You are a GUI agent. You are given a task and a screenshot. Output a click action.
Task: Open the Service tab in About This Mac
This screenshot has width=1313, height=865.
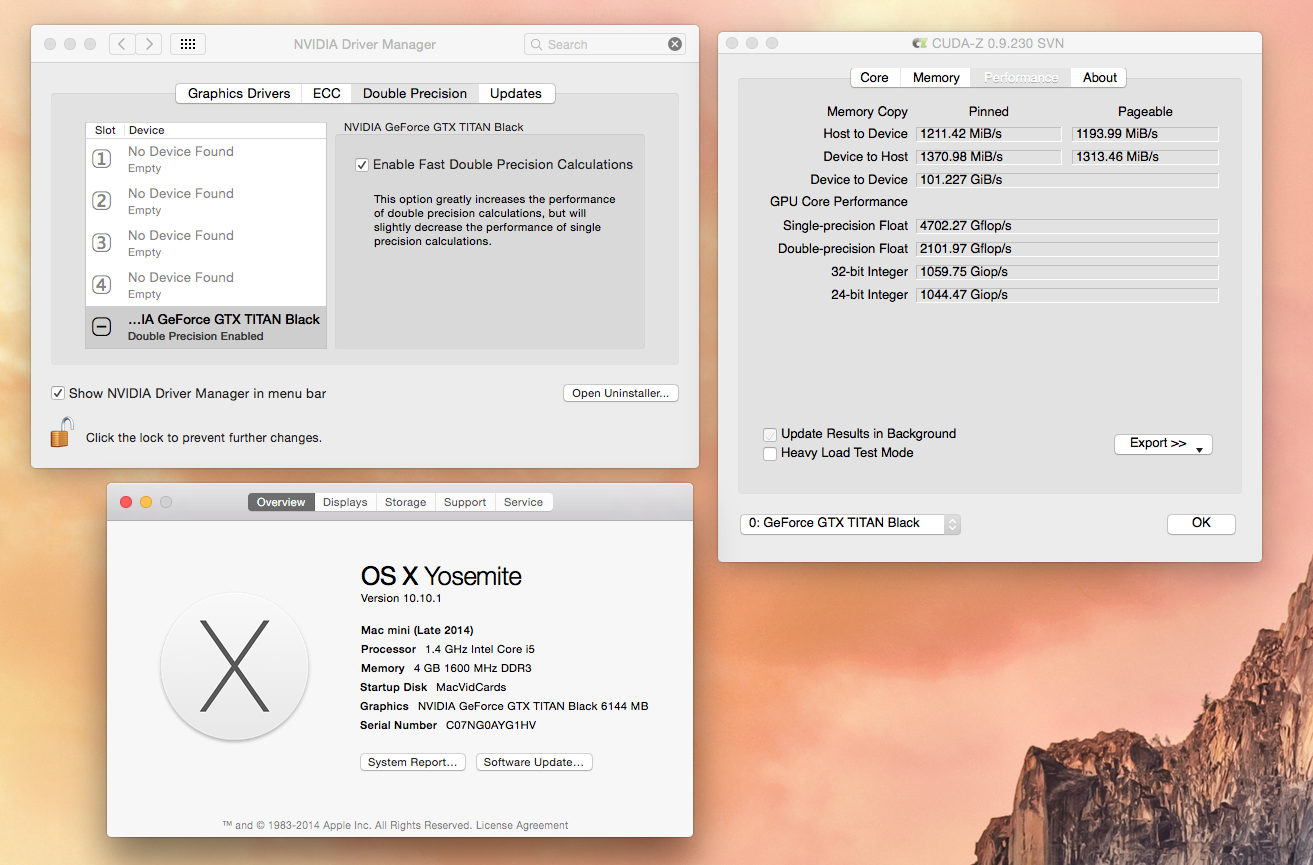point(524,502)
